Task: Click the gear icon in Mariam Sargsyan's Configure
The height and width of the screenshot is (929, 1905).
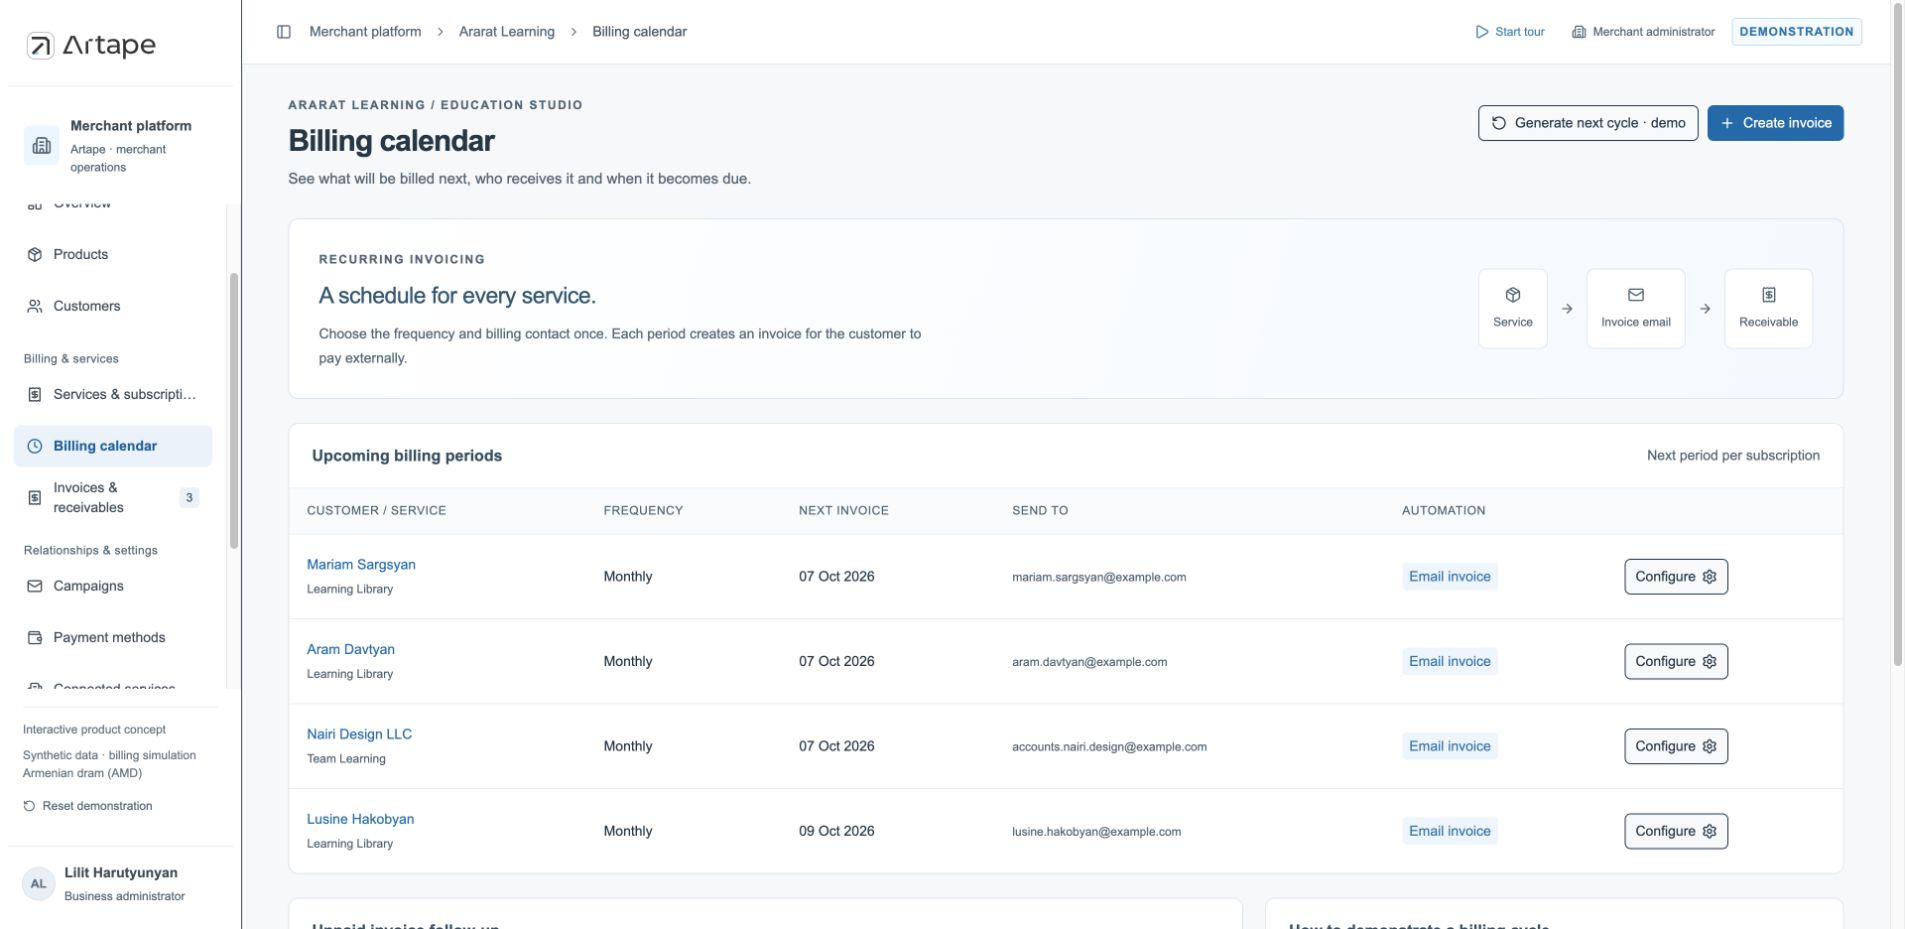Action: pos(1709,577)
